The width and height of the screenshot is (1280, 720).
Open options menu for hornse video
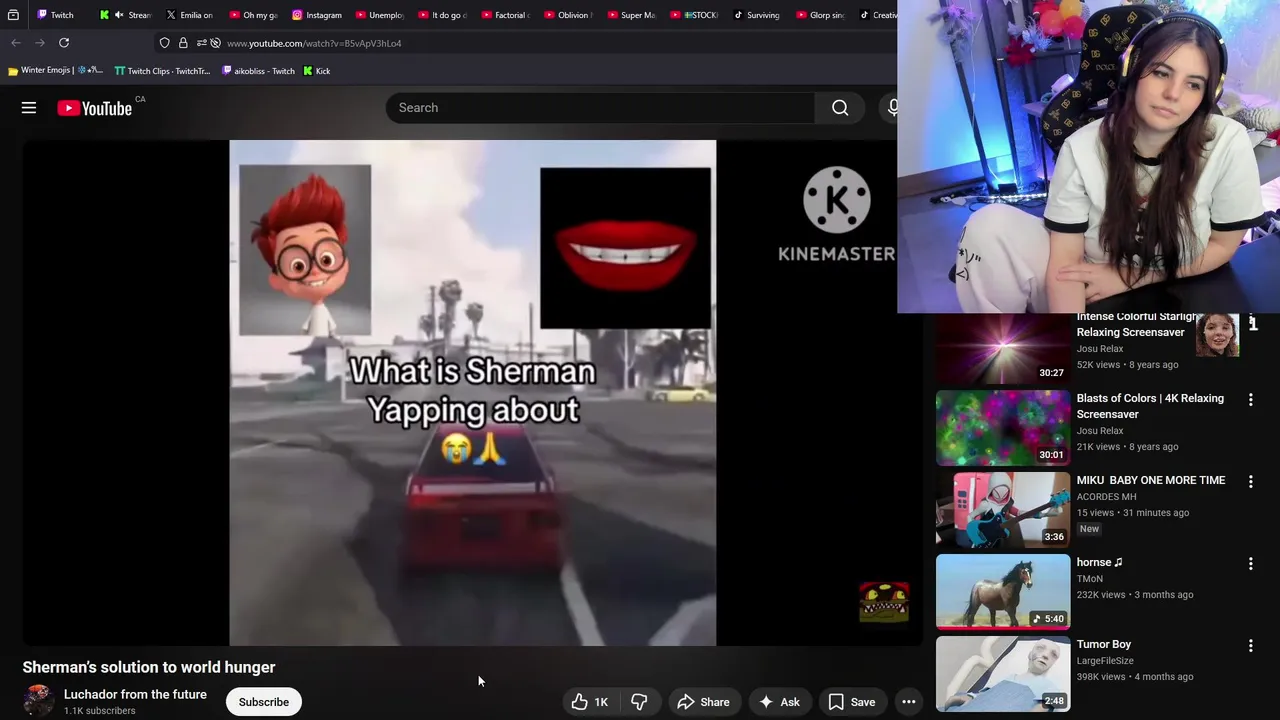[x=1250, y=564]
